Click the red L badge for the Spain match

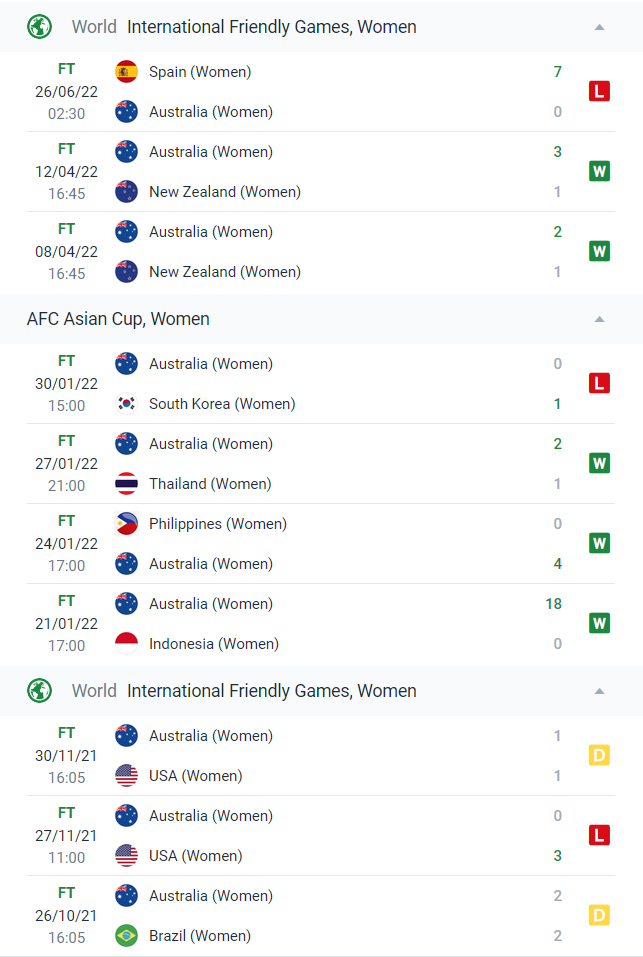point(599,91)
